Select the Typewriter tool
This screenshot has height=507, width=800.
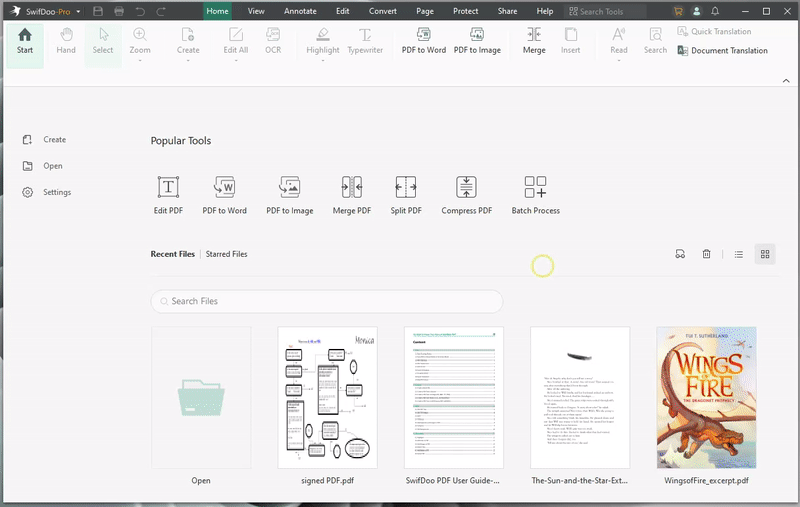tap(365, 41)
